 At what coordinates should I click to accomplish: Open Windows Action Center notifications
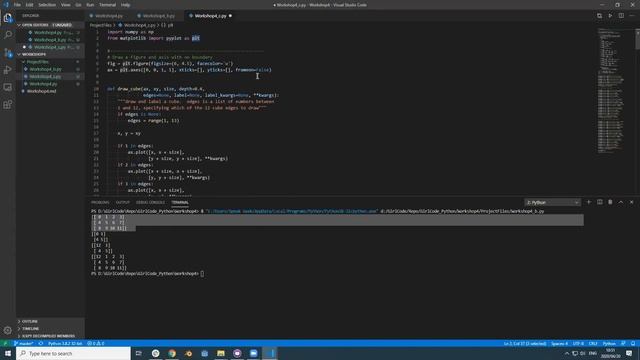coord(629,353)
